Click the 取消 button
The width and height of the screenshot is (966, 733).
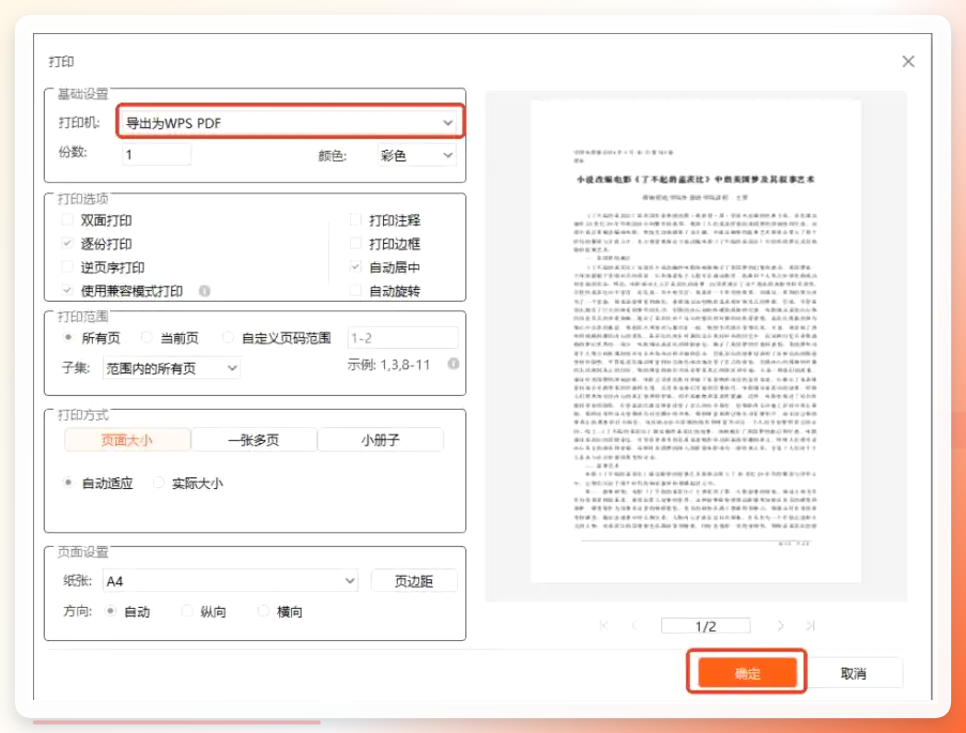tap(853, 673)
